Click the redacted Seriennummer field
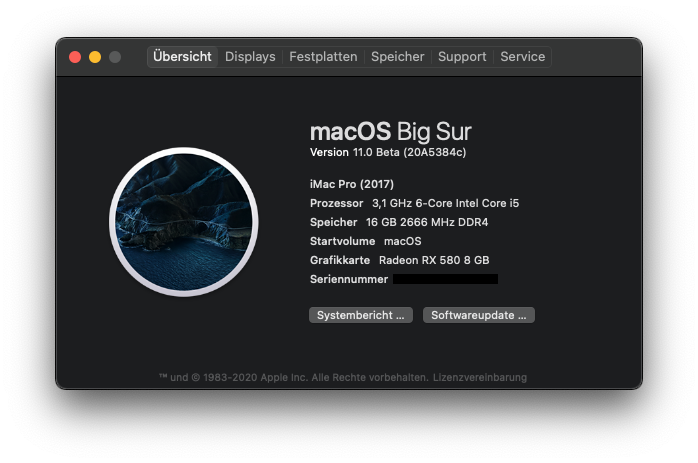Screen dimensions: 698x463 pyautogui.click(x=446, y=279)
